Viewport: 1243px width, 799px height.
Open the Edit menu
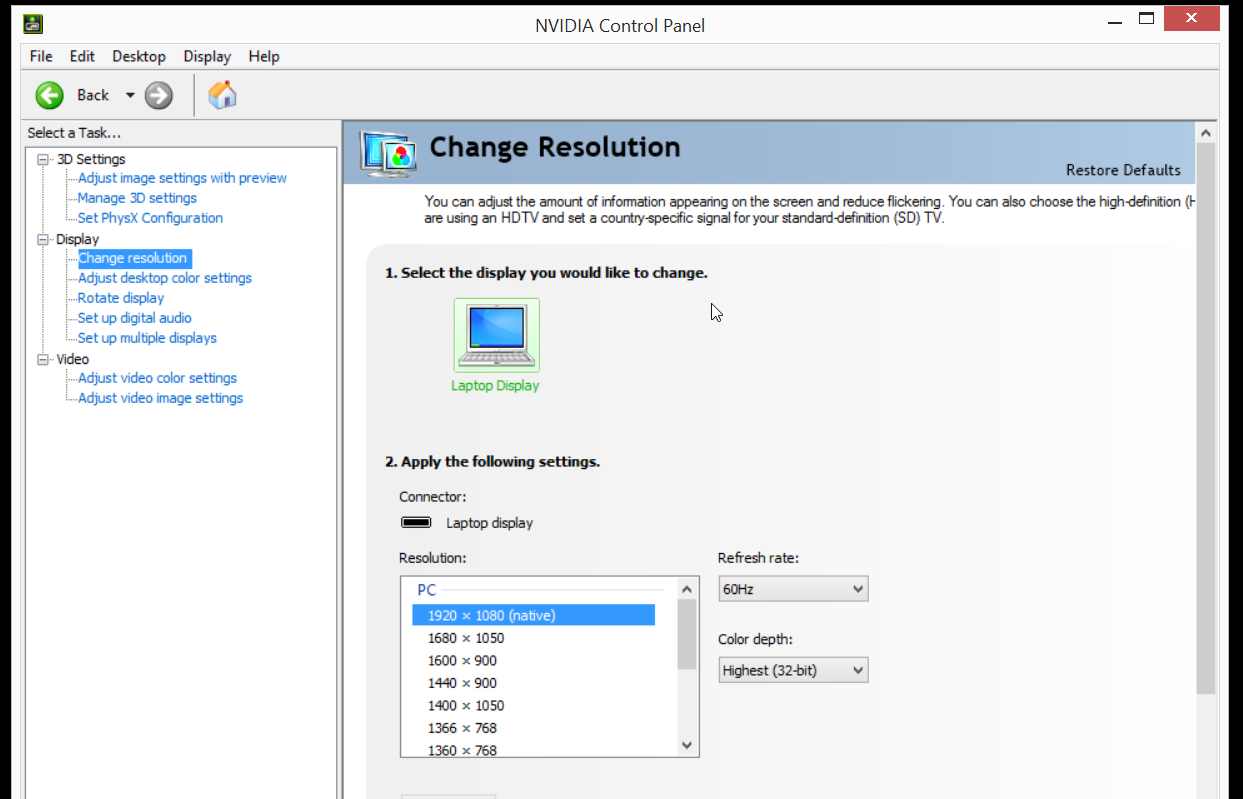(x=82, y=56)
